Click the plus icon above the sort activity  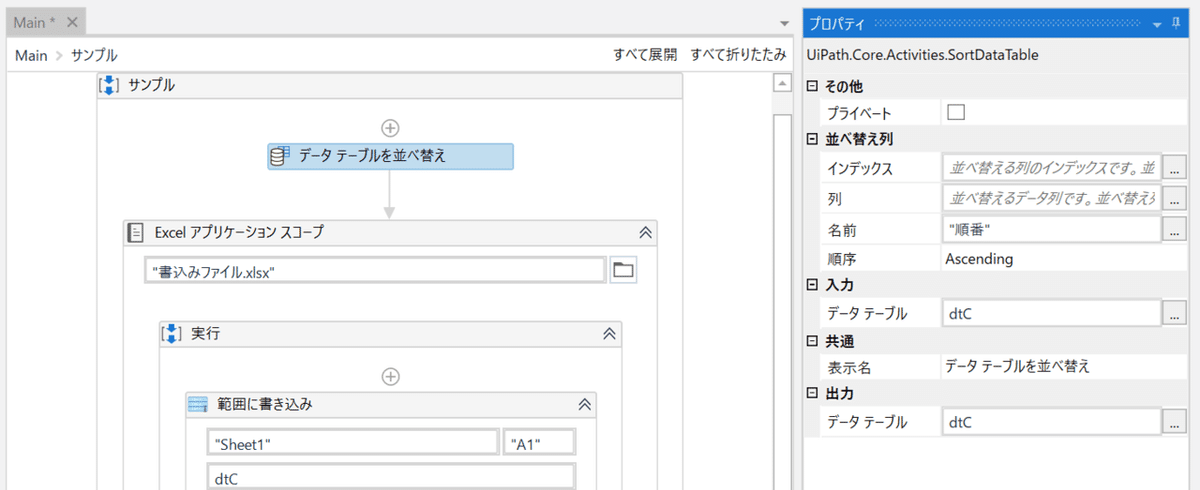390,127
